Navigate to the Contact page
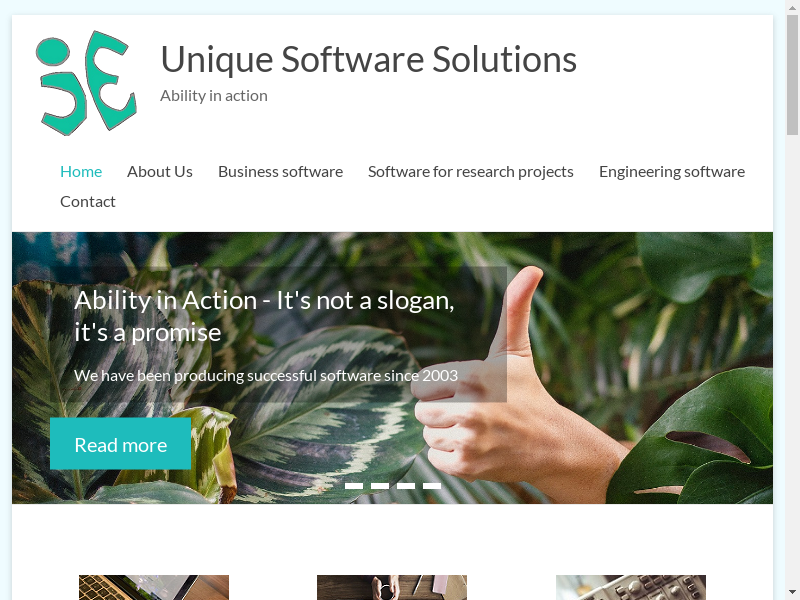Viewport: 800px width, 600px height. [88, 202]
